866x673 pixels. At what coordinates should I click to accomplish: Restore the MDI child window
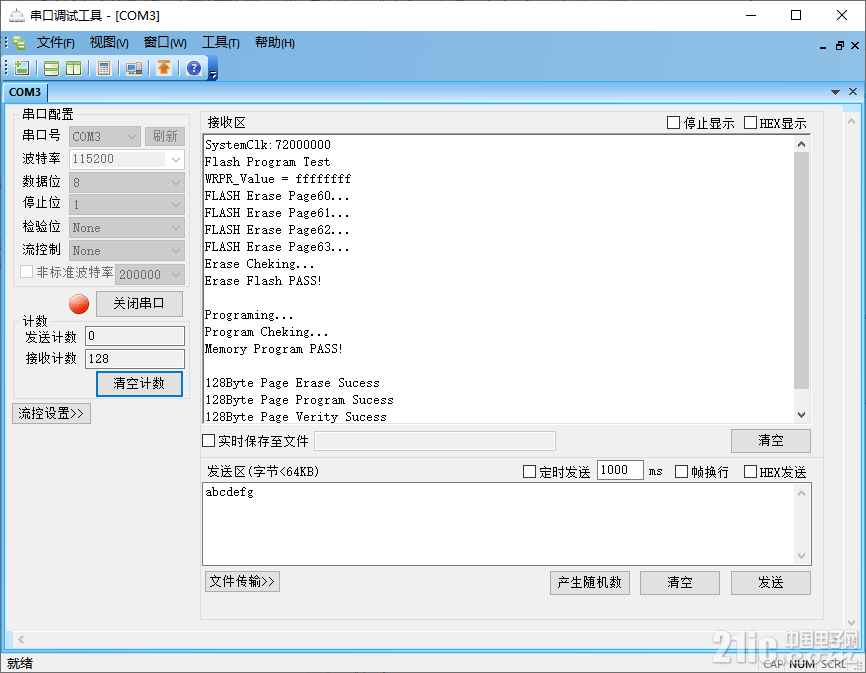pyautogui.click(x=839, y=46)
